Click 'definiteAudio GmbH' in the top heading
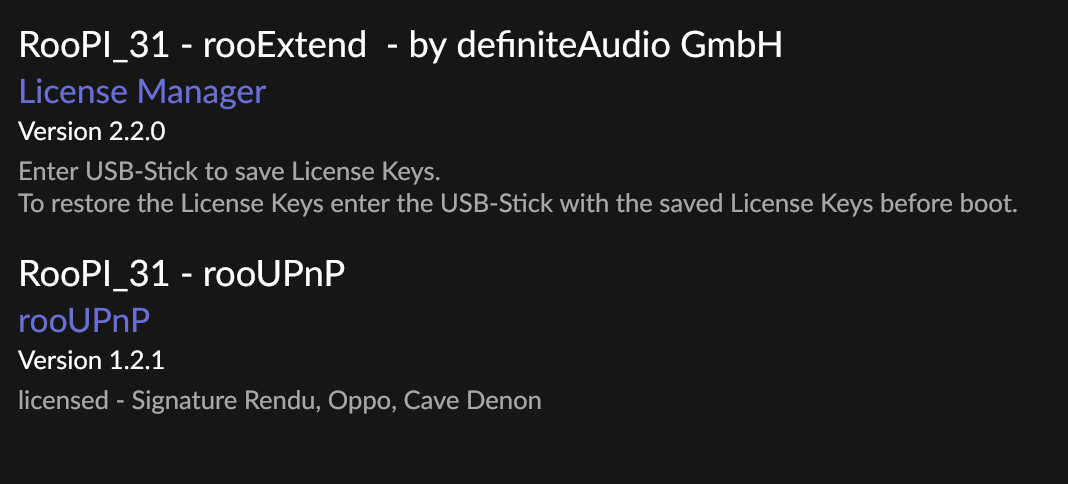Viewport: 1068px width, 484px height. coord(619,46)
